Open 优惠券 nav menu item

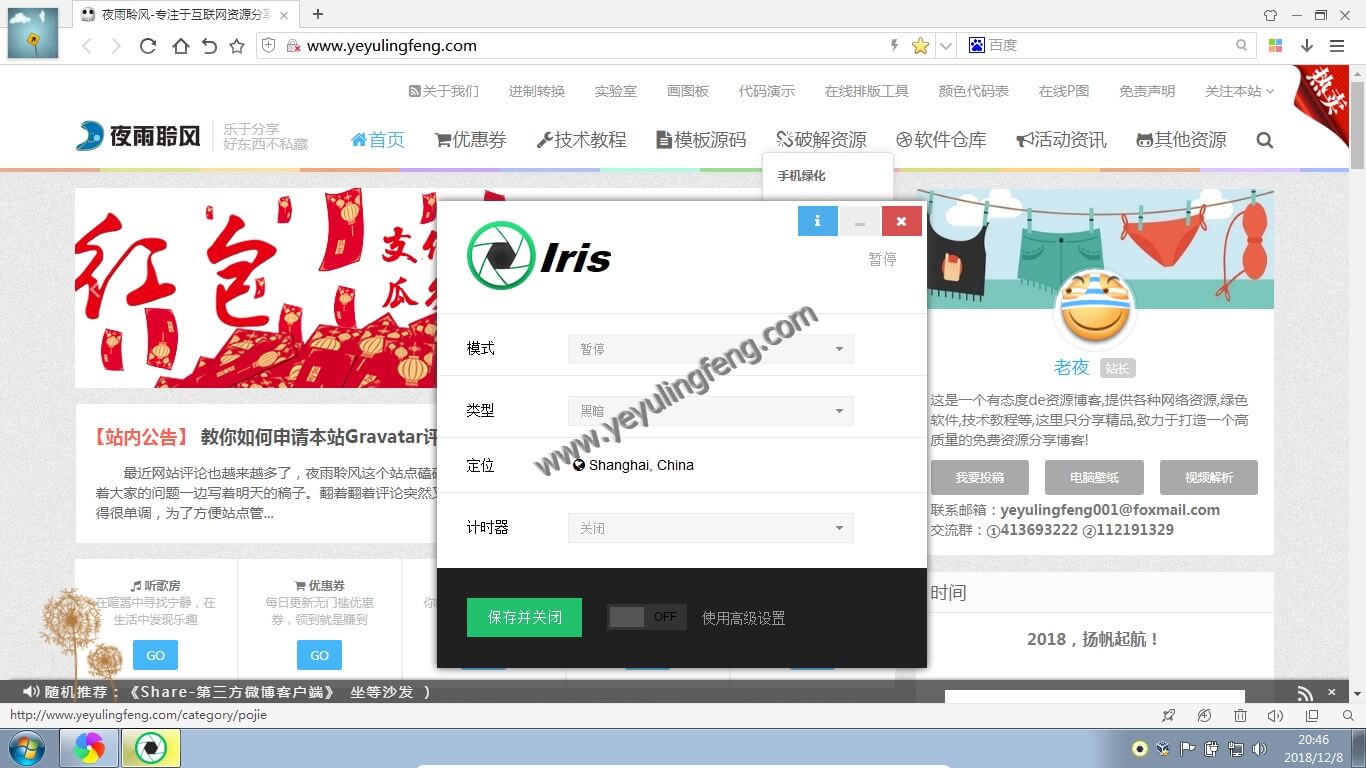tap(470, 140)
